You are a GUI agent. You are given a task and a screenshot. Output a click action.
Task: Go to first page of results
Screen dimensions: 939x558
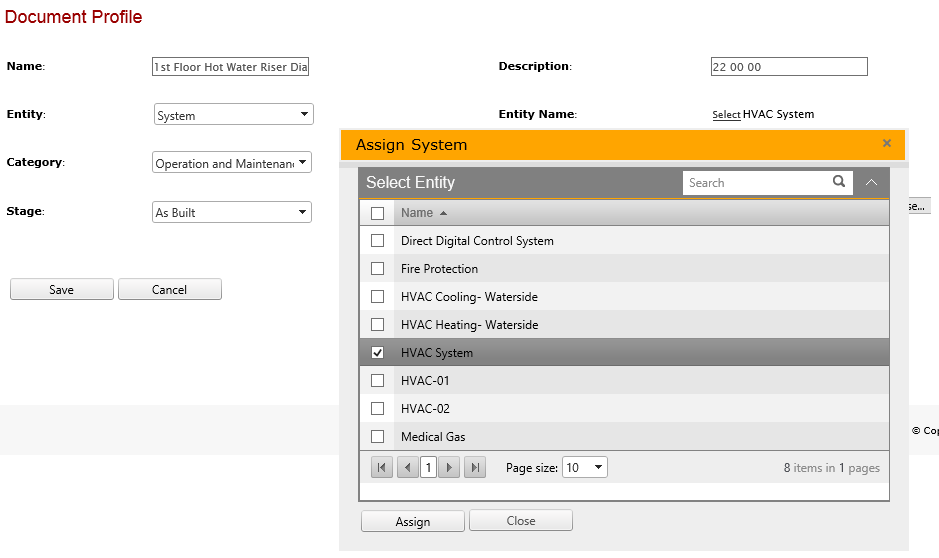pos(382,467)
